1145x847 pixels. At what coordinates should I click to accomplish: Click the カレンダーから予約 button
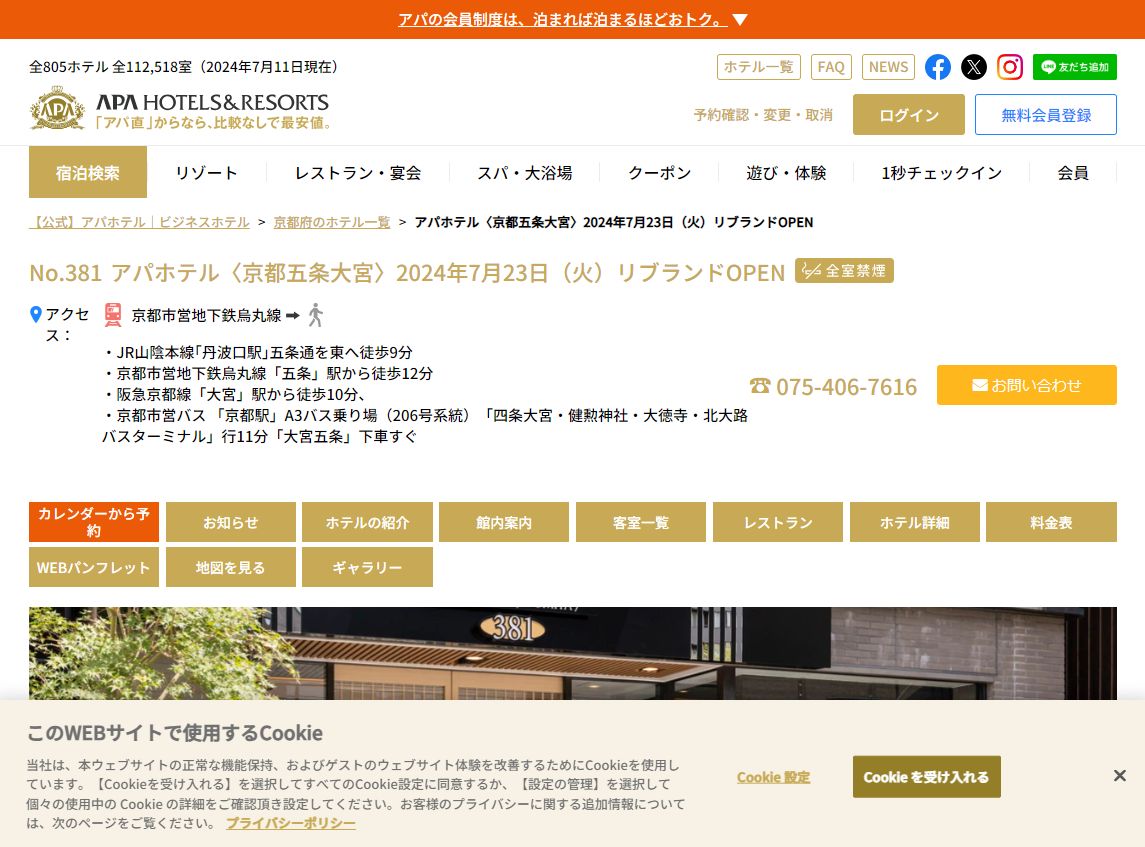(94, 522)
